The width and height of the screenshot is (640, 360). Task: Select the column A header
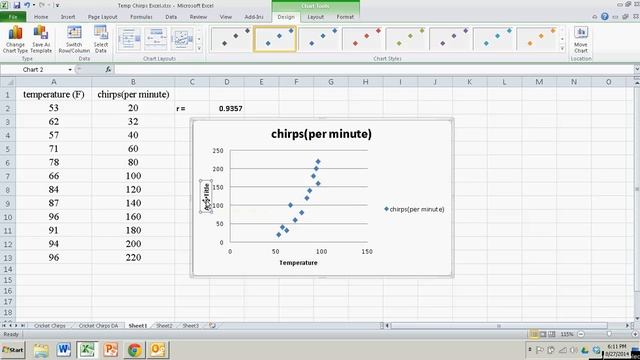pos(53,82)
